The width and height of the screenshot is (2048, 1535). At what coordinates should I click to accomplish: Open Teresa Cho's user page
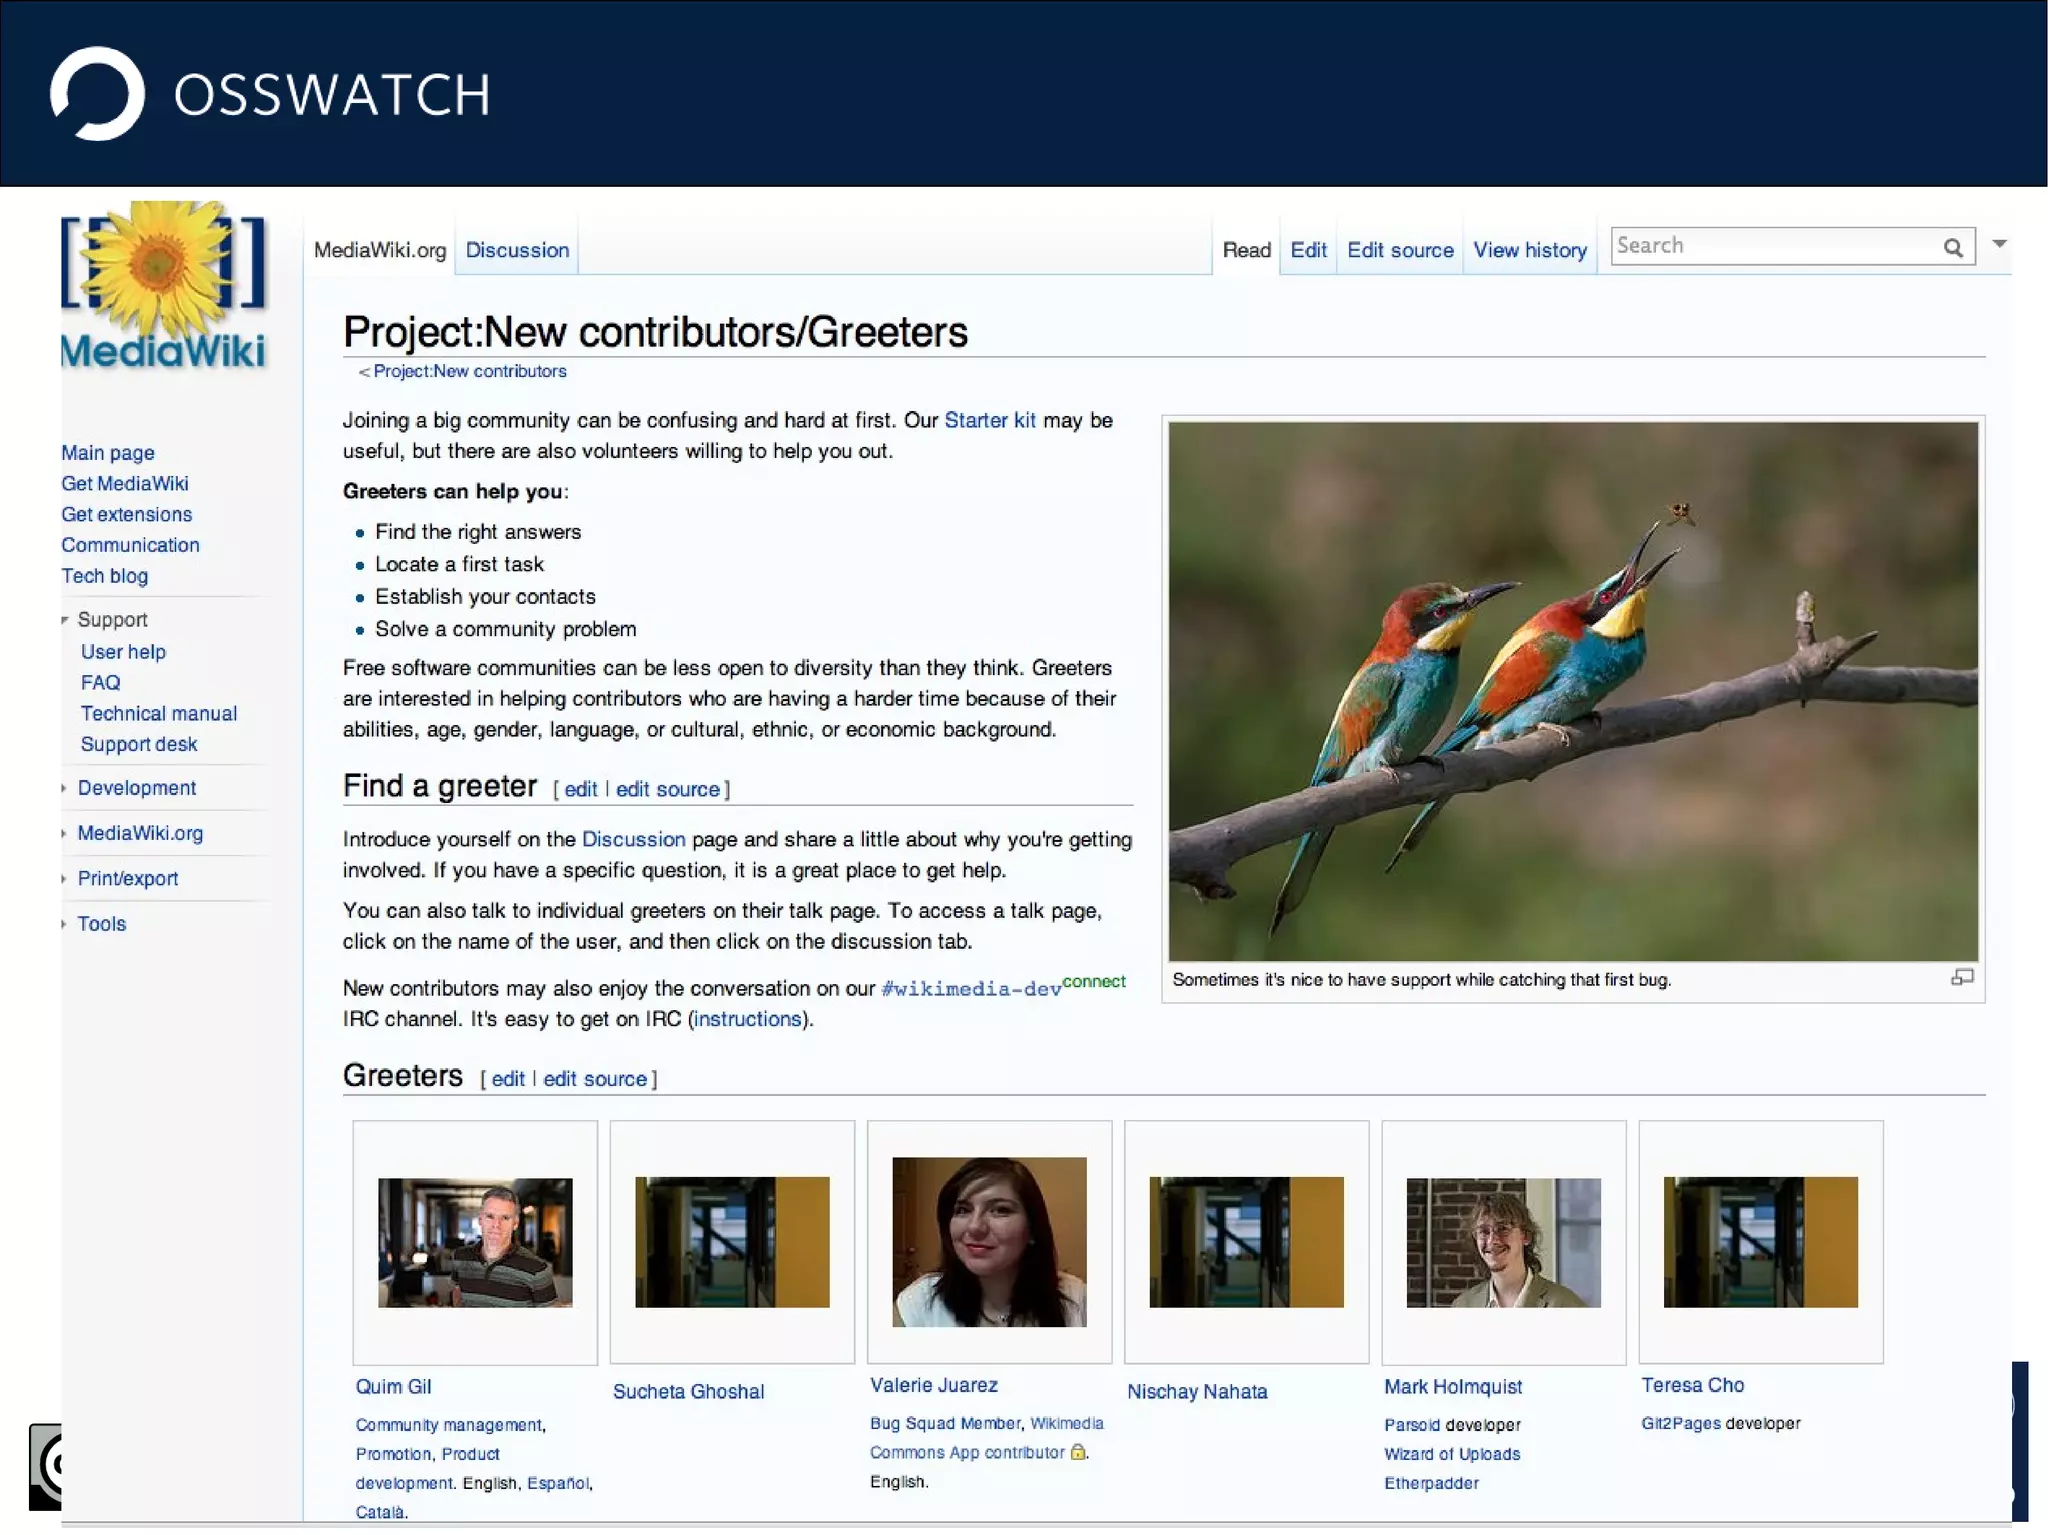point(1693,1386)
